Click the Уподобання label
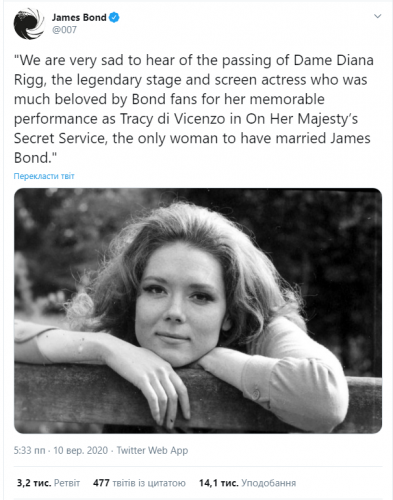The height and width of the screenshot is (500, 393). (269, 483)
